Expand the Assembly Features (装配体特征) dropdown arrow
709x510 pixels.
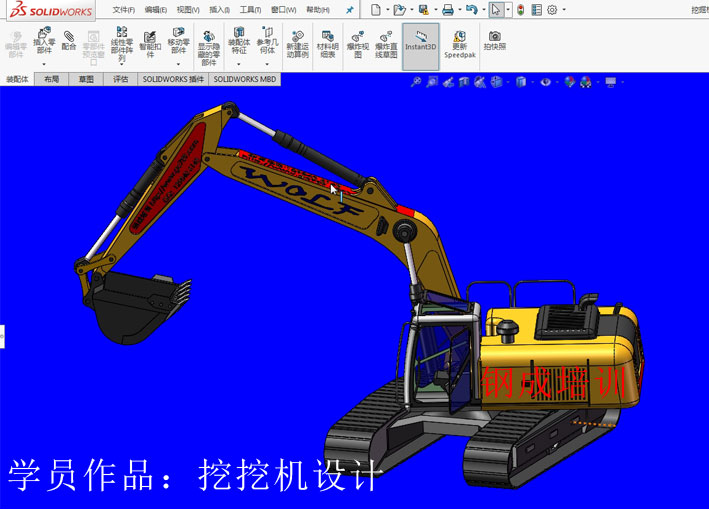pos(239,64)
